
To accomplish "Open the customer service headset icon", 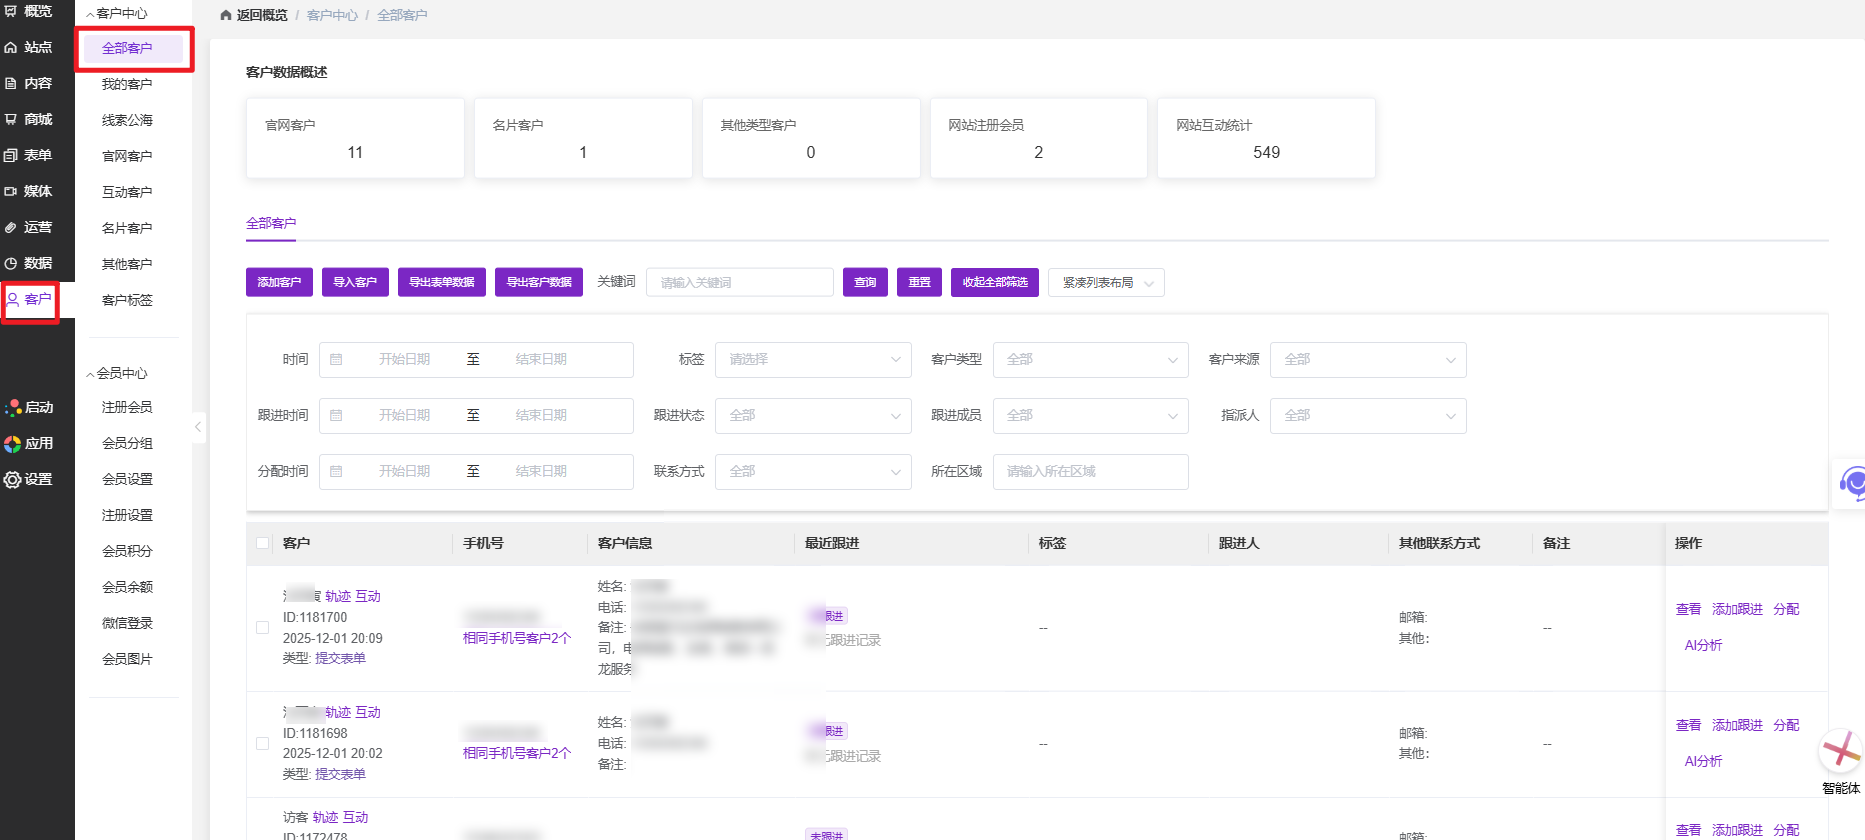I will [1851, 484].
